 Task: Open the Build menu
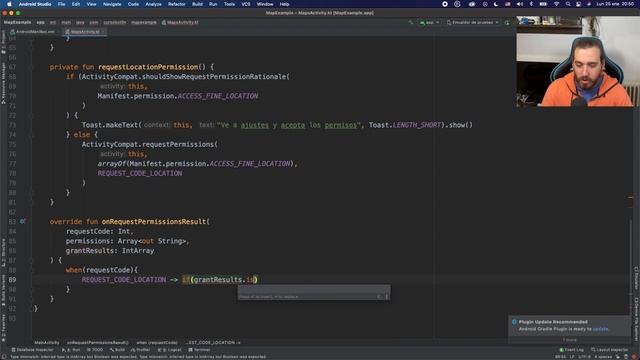tap(198, 4)
